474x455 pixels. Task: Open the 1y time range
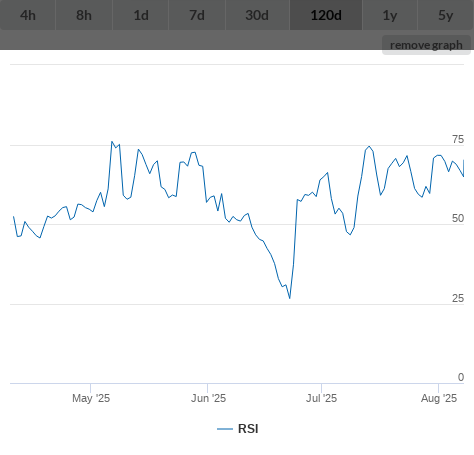click(390, 15)
